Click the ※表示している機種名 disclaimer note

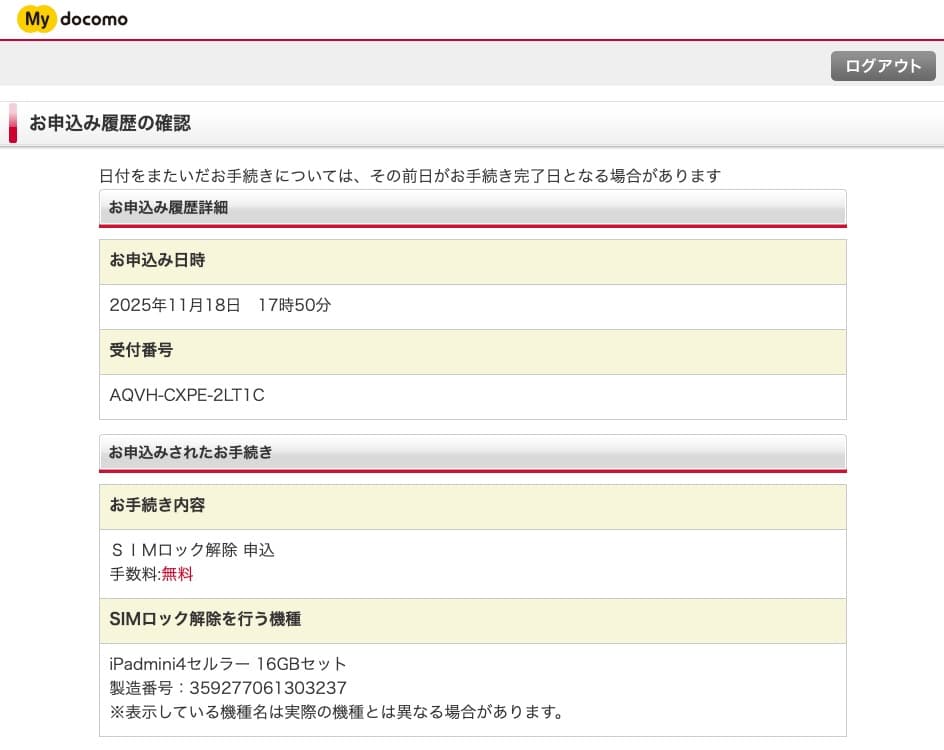[337, 712]
